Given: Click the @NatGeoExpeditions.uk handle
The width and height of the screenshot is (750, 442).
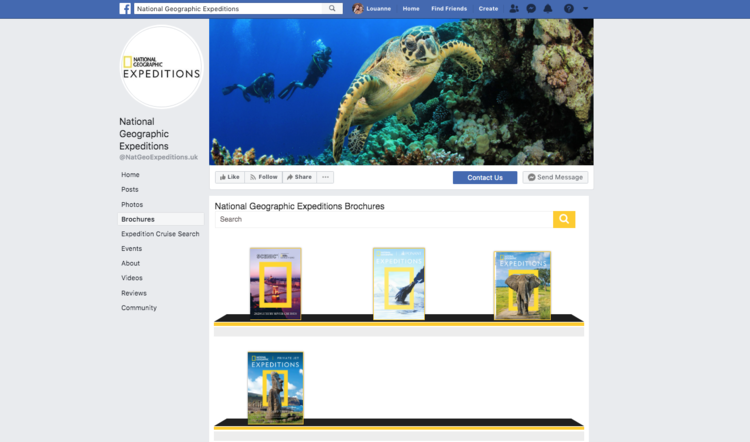Looking at the screenshot, I should pyautogui.click(x=158, y=157).
